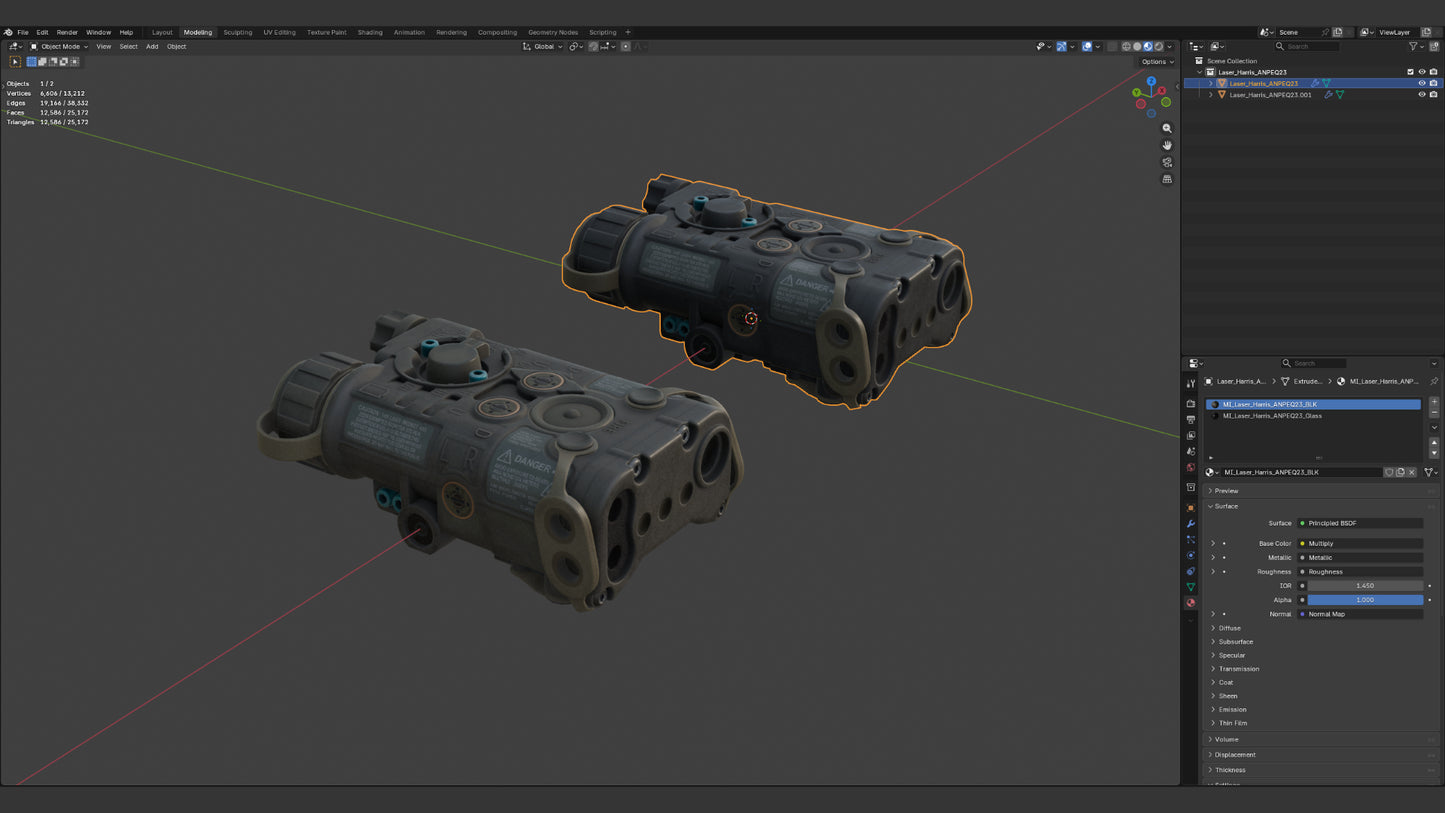Hide Laser_Harris_ANPEQ23 collection eye icon
The width and height of the screenshot is (1445, 813).
click(x=1421, y=72)
